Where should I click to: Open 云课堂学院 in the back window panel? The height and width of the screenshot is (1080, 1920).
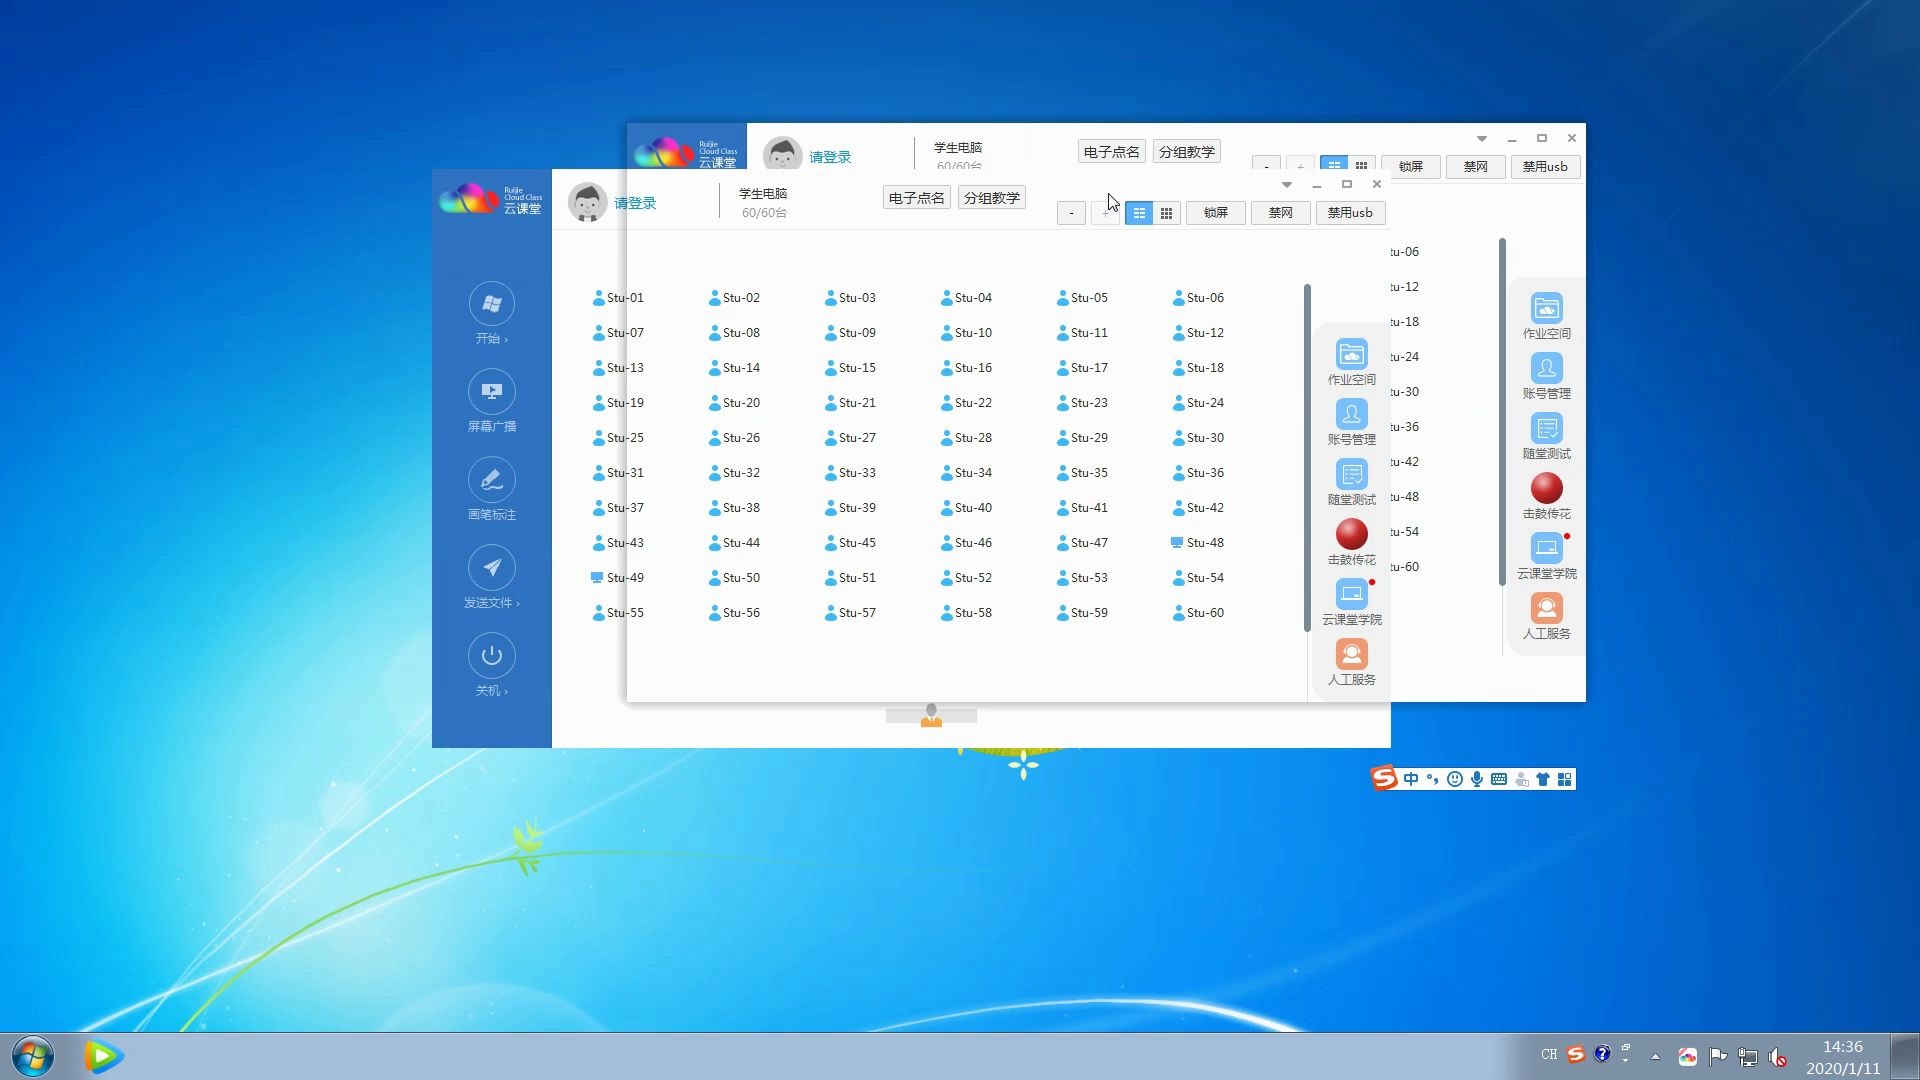pyautogui.click(x=1546, y=556)
